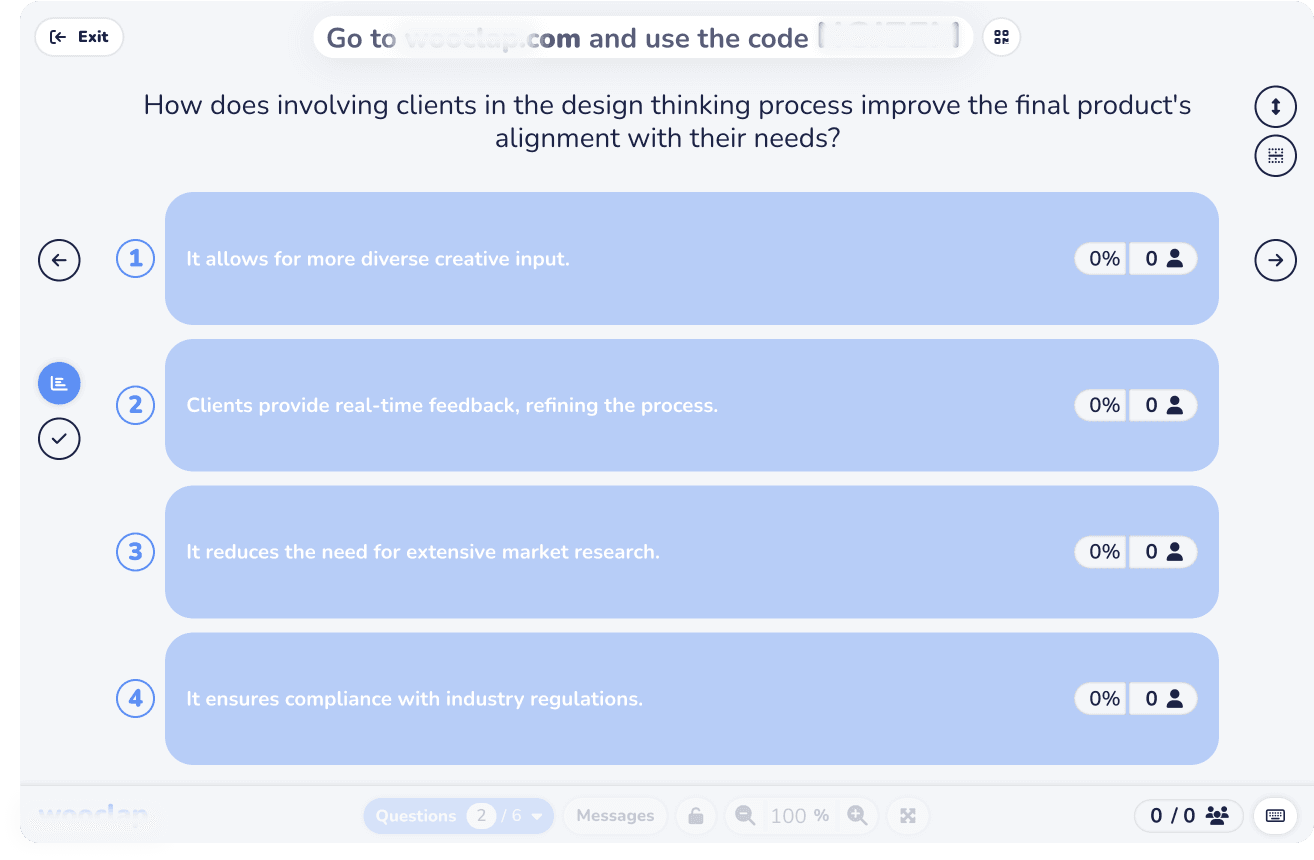This screenshot has width=1314, height=860.
Task: Toggle the results bar chart view
Action: tap(59, 383)
